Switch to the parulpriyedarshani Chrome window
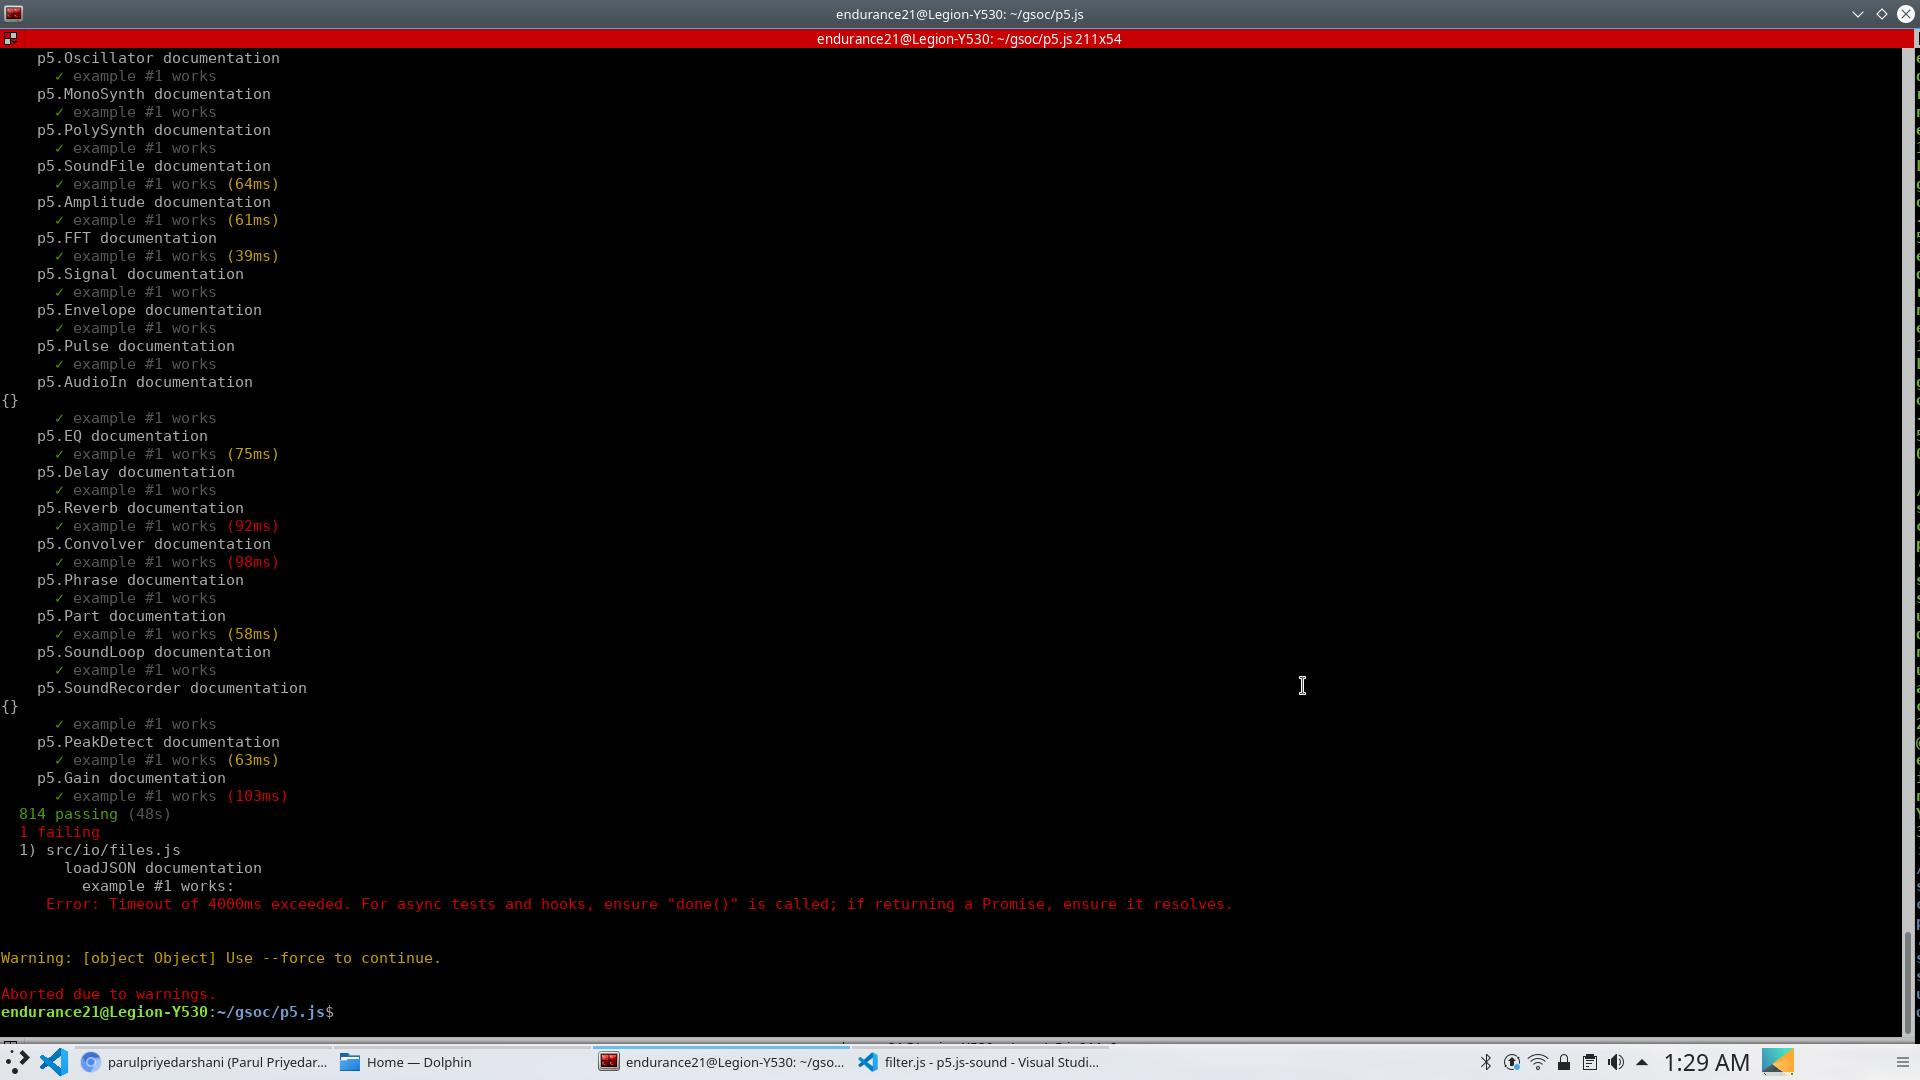The width and height of the screenshot is (1920, 1080). [x=205, y=1062]
